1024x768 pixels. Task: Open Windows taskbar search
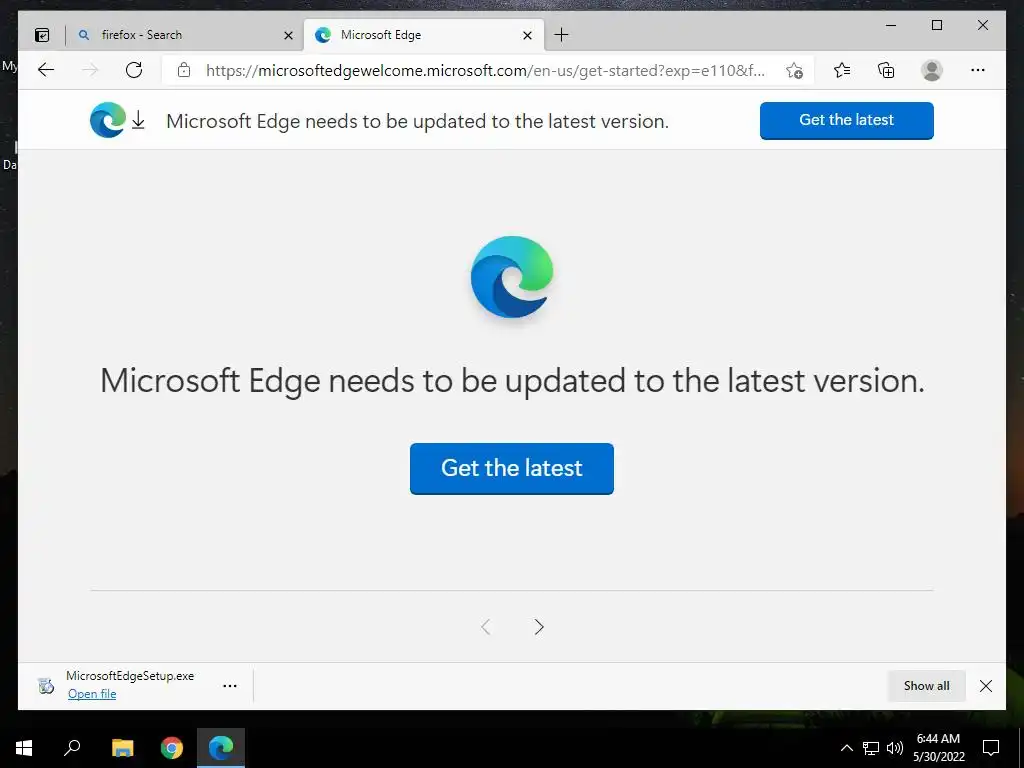(72, 748)
